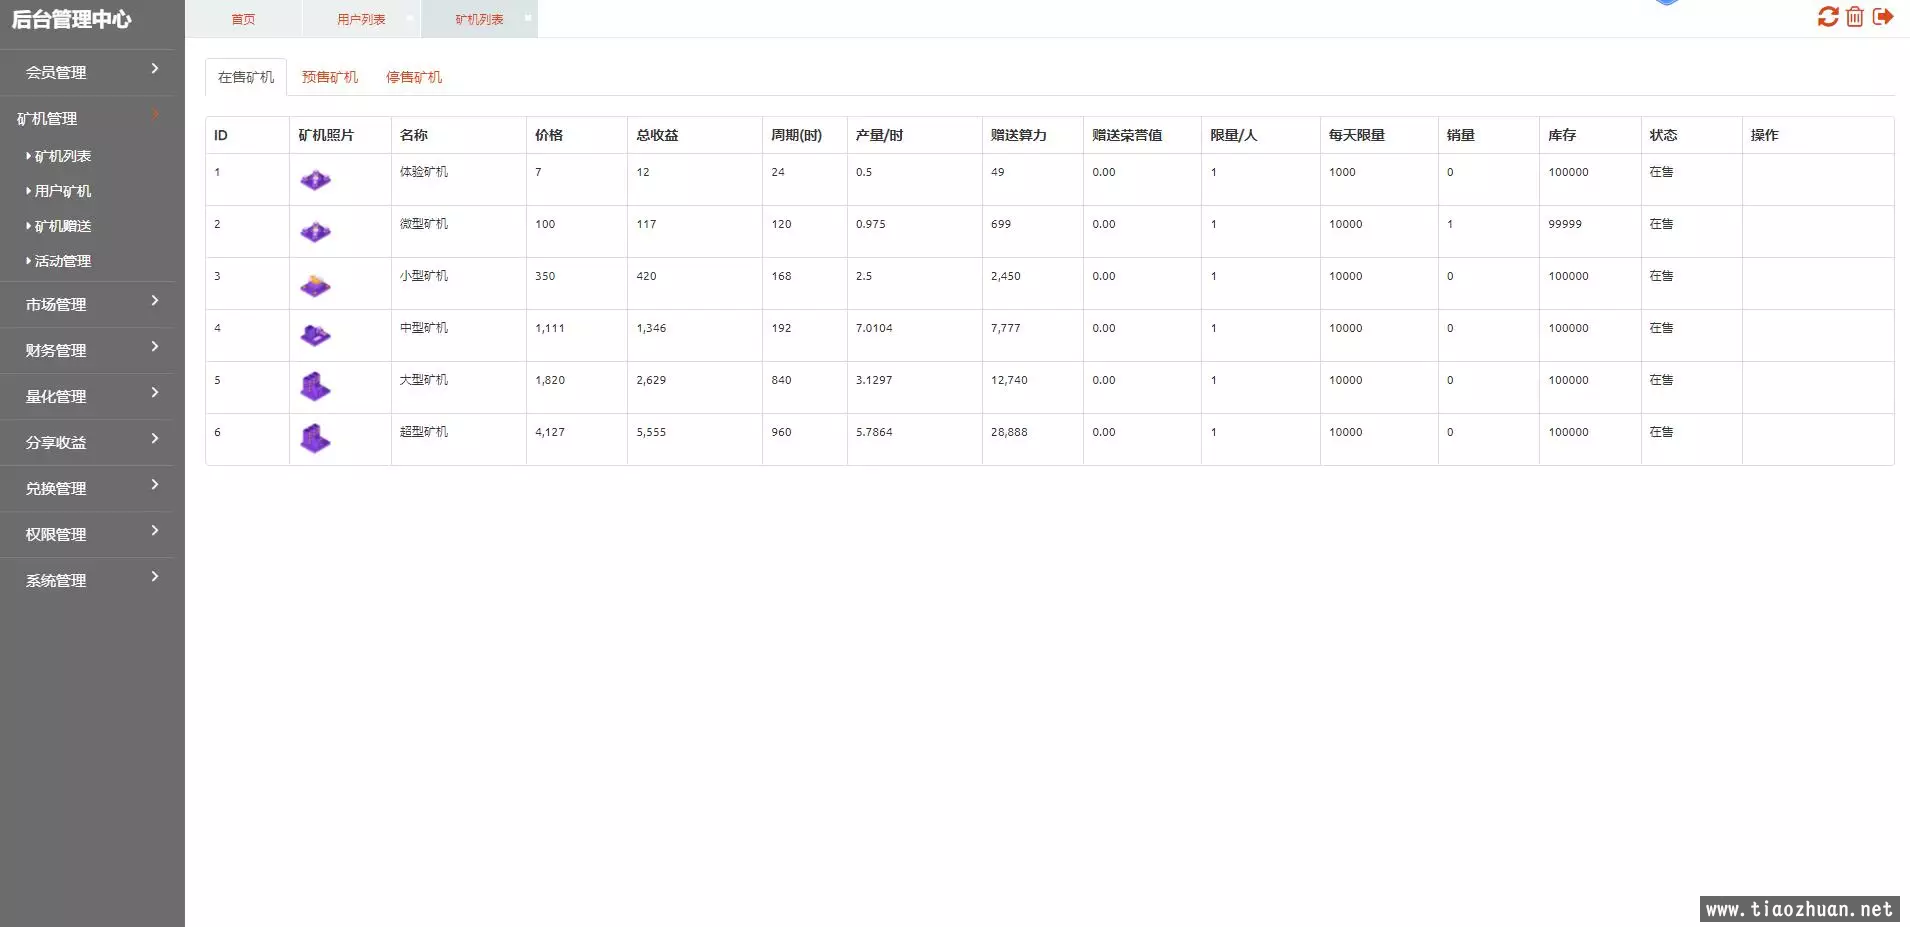Close the 用户列表 tab with its X
1910x927 pixels.
[x=409, y=18]
